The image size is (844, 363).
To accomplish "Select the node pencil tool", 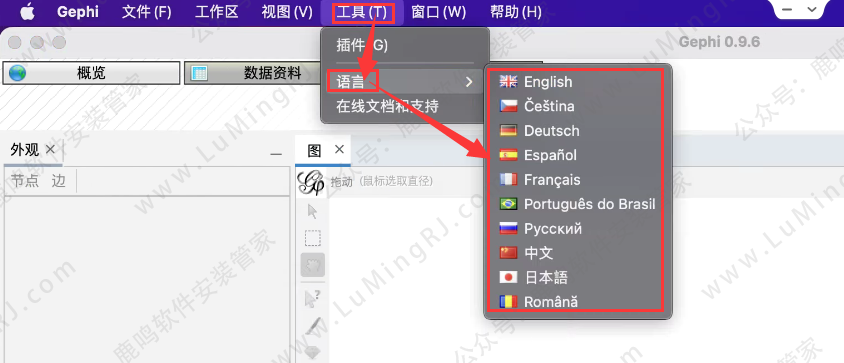I will coord(313,326).
